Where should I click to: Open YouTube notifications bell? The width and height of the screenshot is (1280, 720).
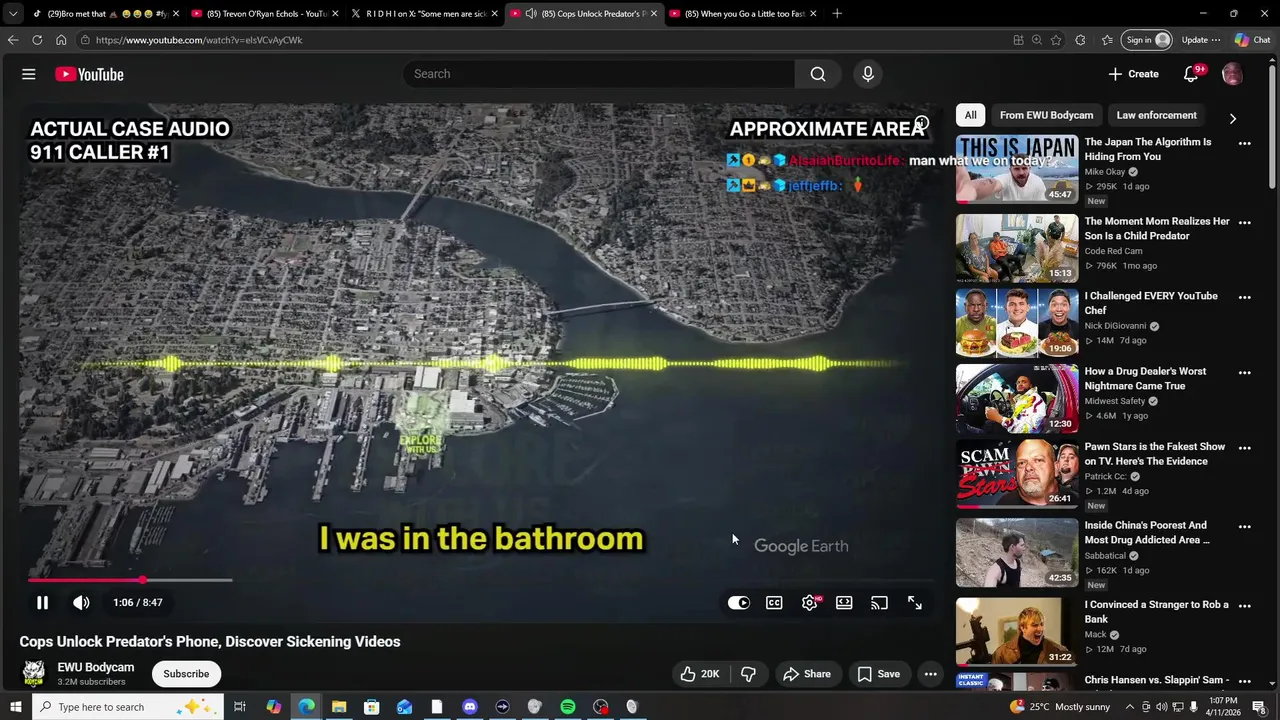coord(1191,74)
